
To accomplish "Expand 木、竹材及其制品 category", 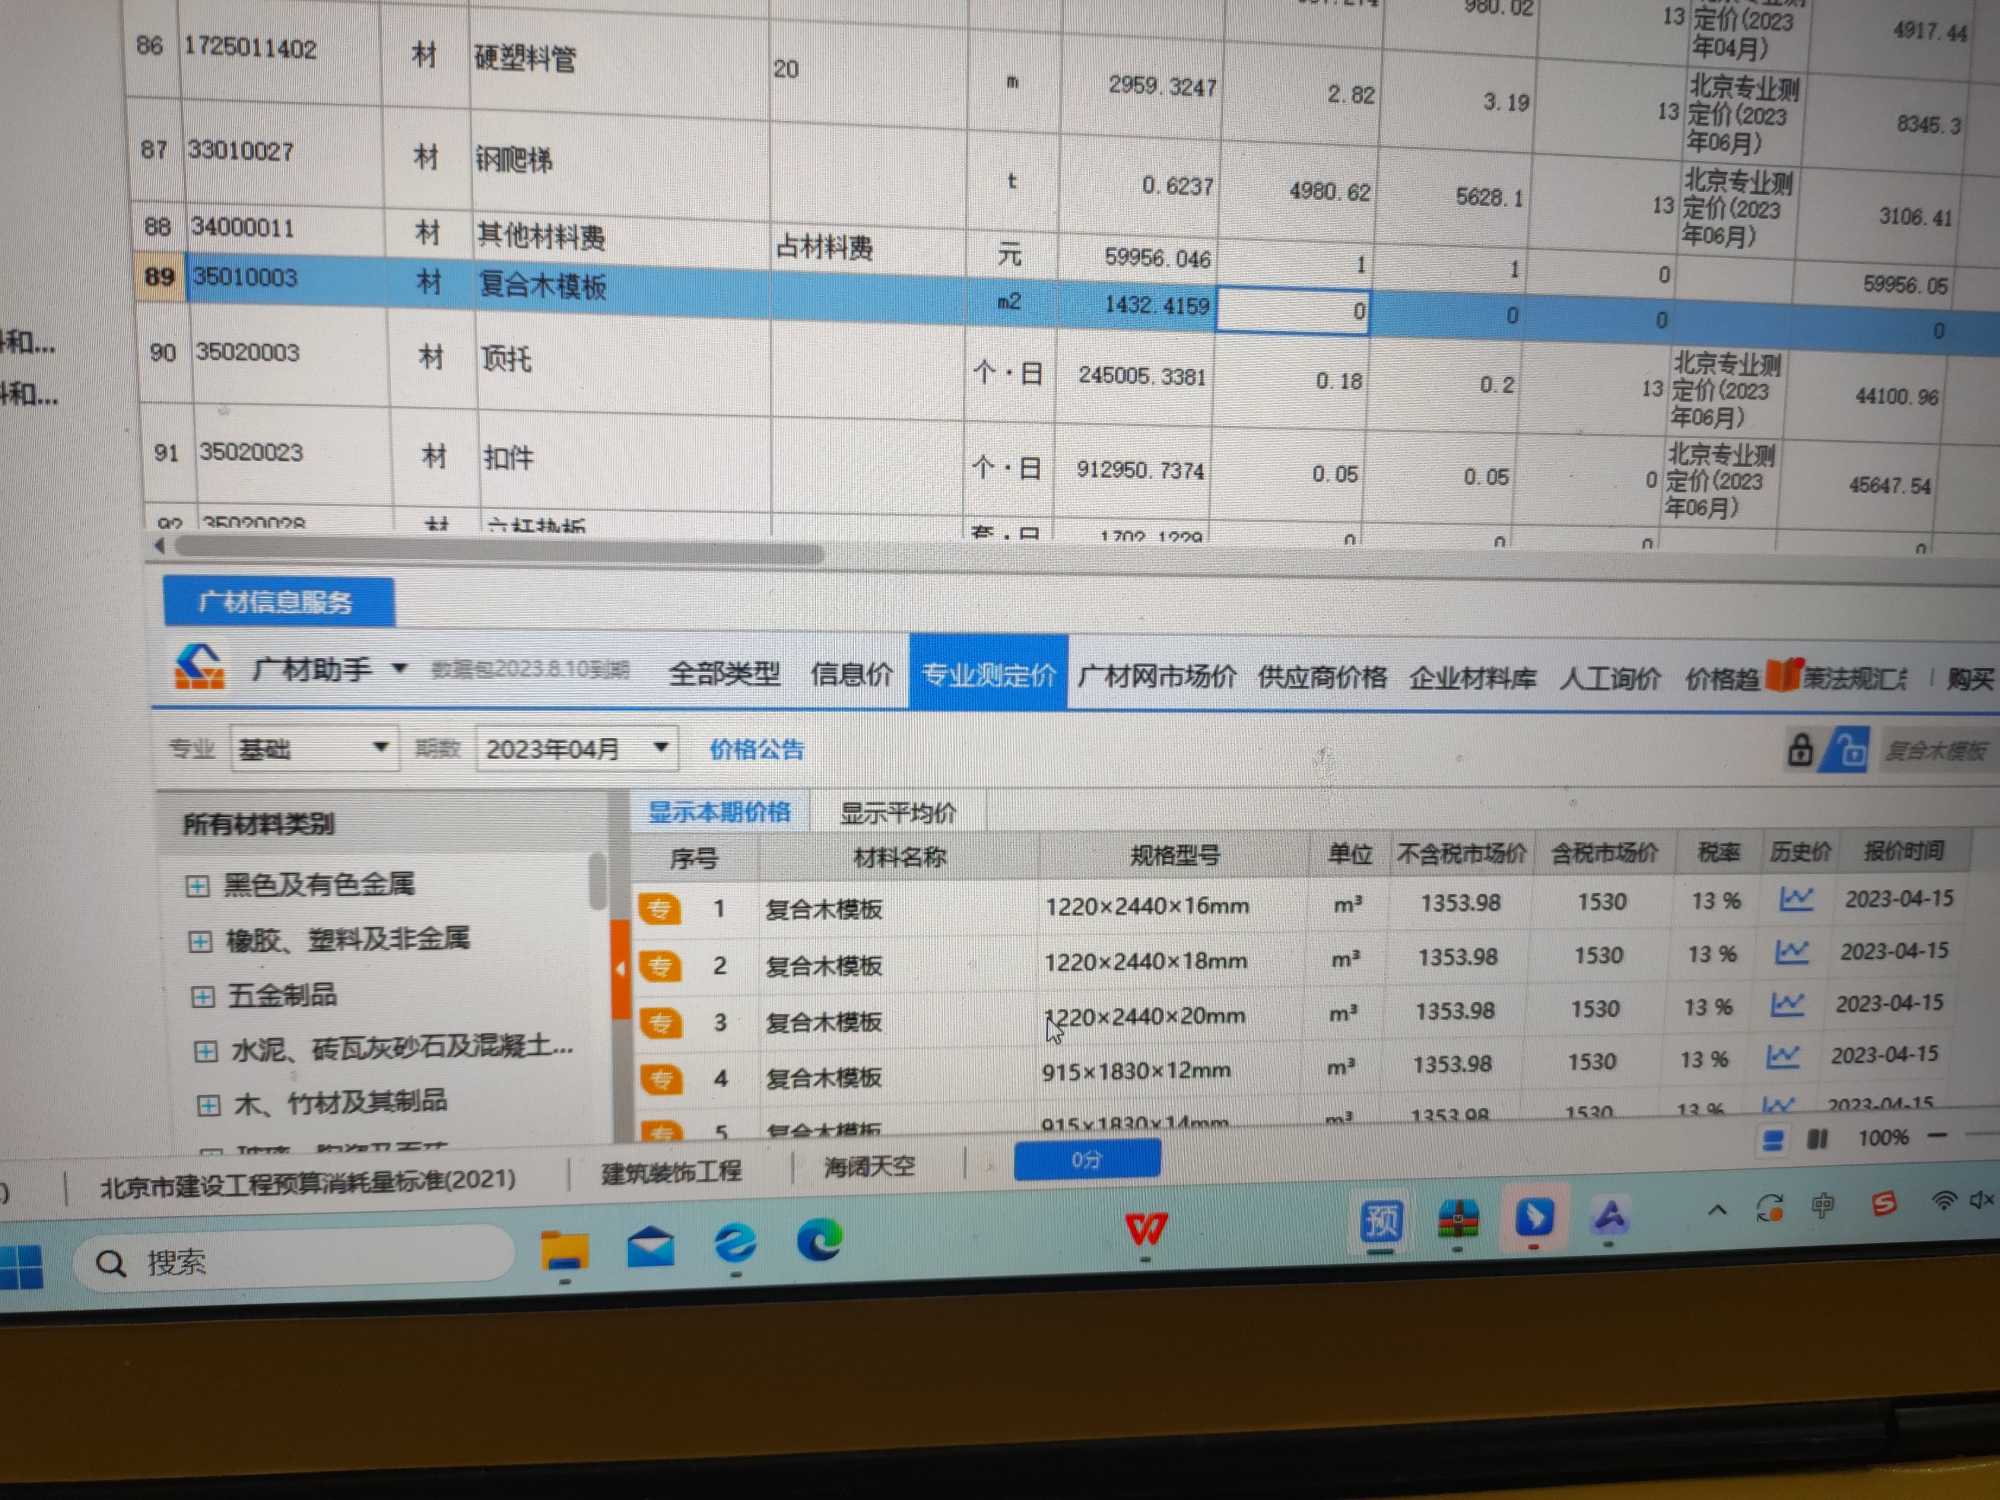I will point(208,1104).
